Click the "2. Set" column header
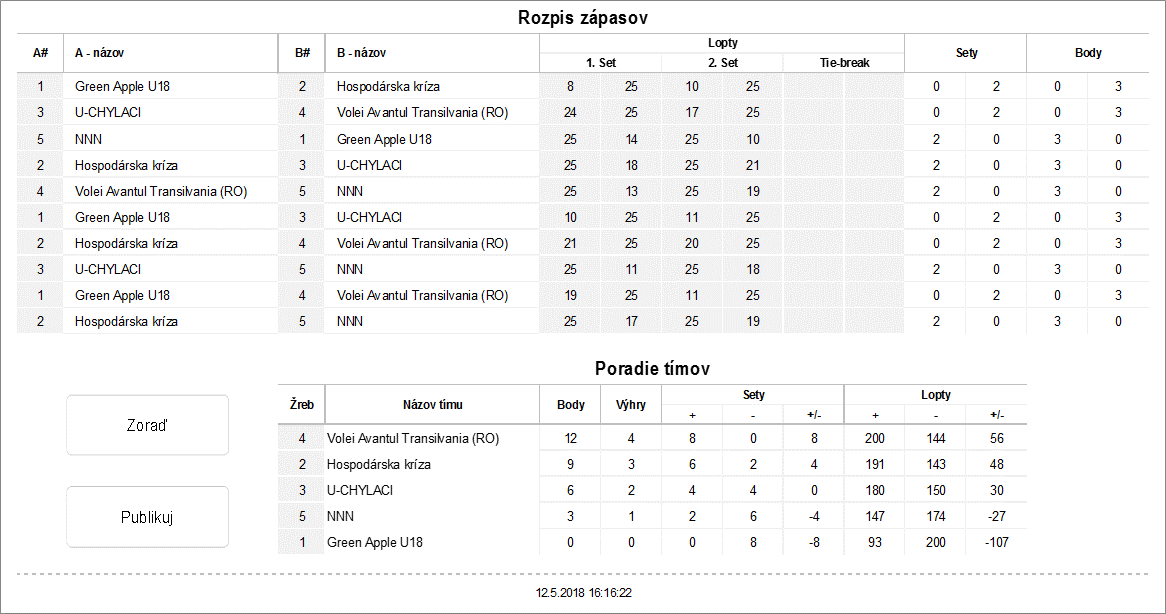 pyautogui.click(x=721, y=63)
